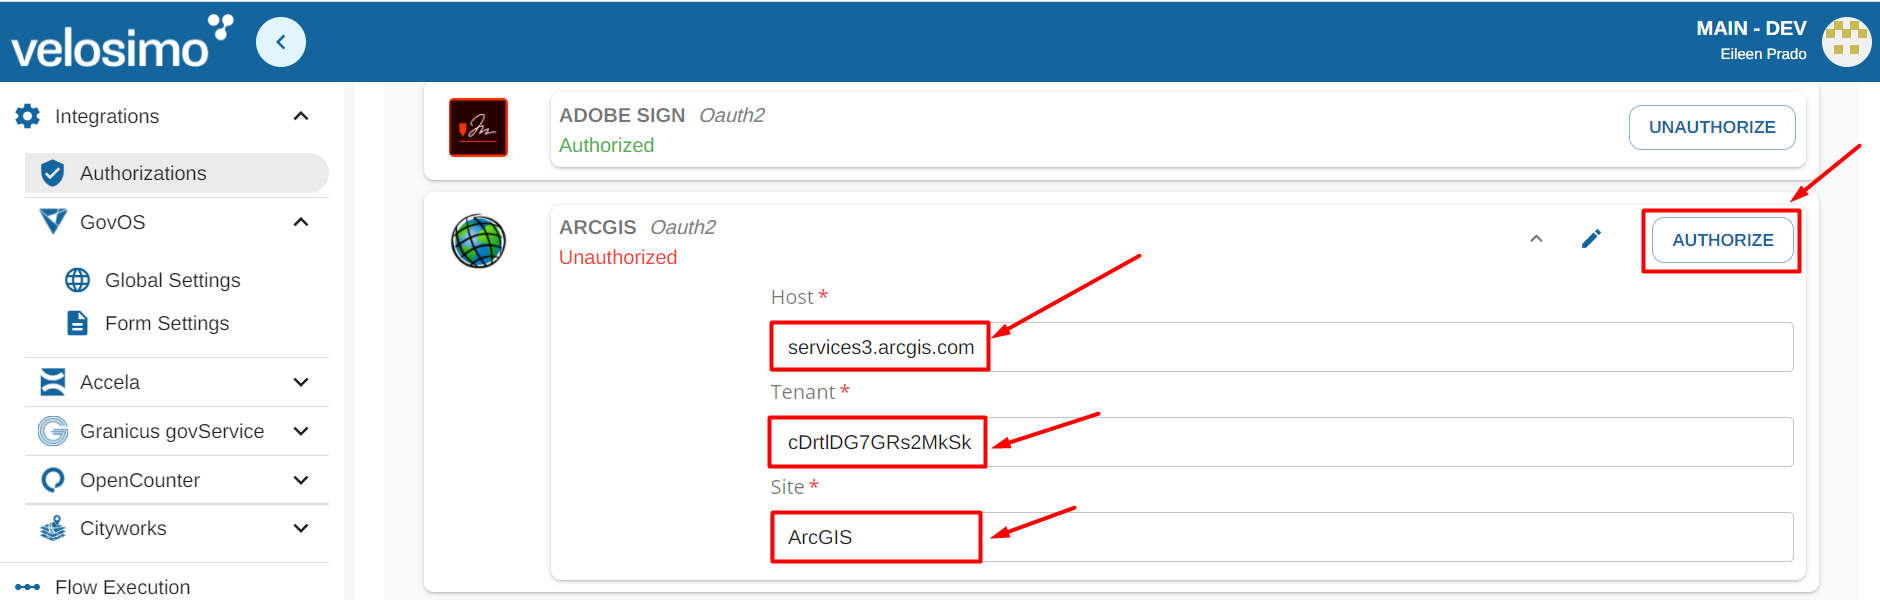Image resolution: width=1880 pixels, height=600 pixels.
Task: Click the ADOBE SIGN title text
Action: tap(622, 115)
